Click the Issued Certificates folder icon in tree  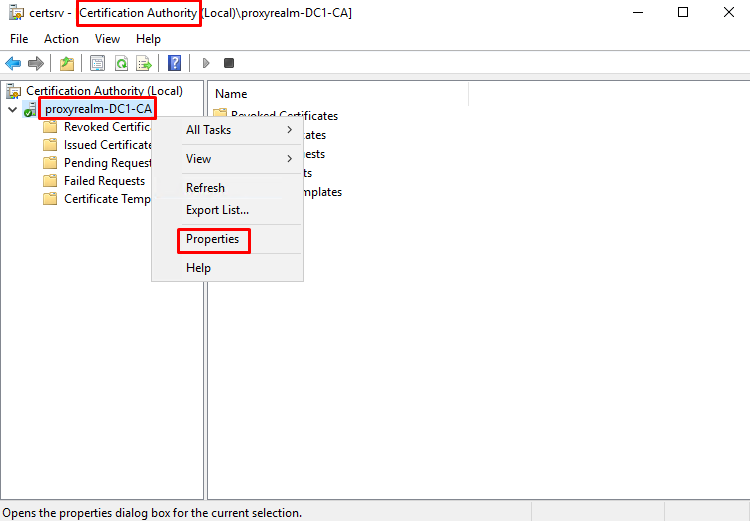pyautogui.click(x=50, y=145)
